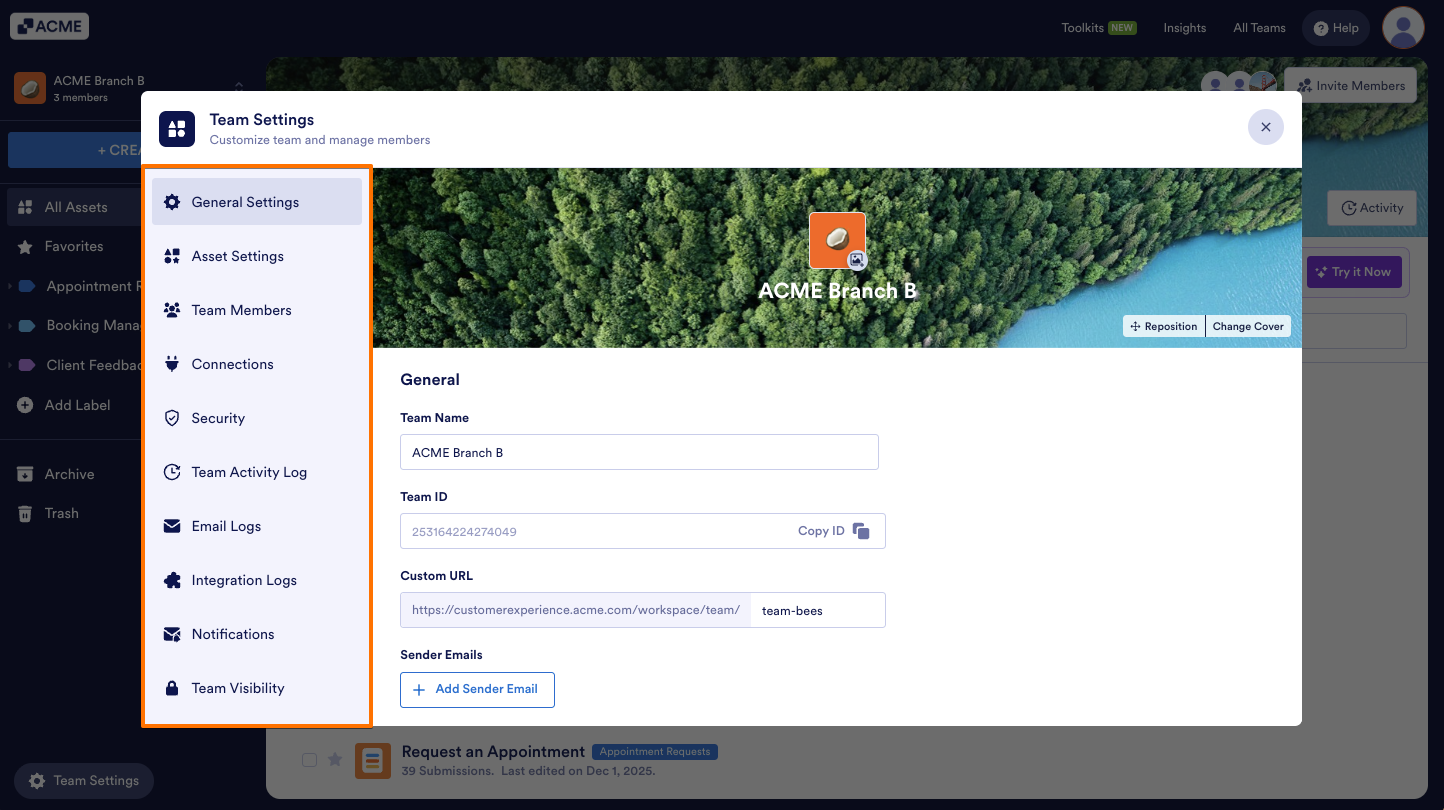The width and height of the screenshot is (1444, 810).
Task: Click Reposition cover button
Action: pos(1164,326)
